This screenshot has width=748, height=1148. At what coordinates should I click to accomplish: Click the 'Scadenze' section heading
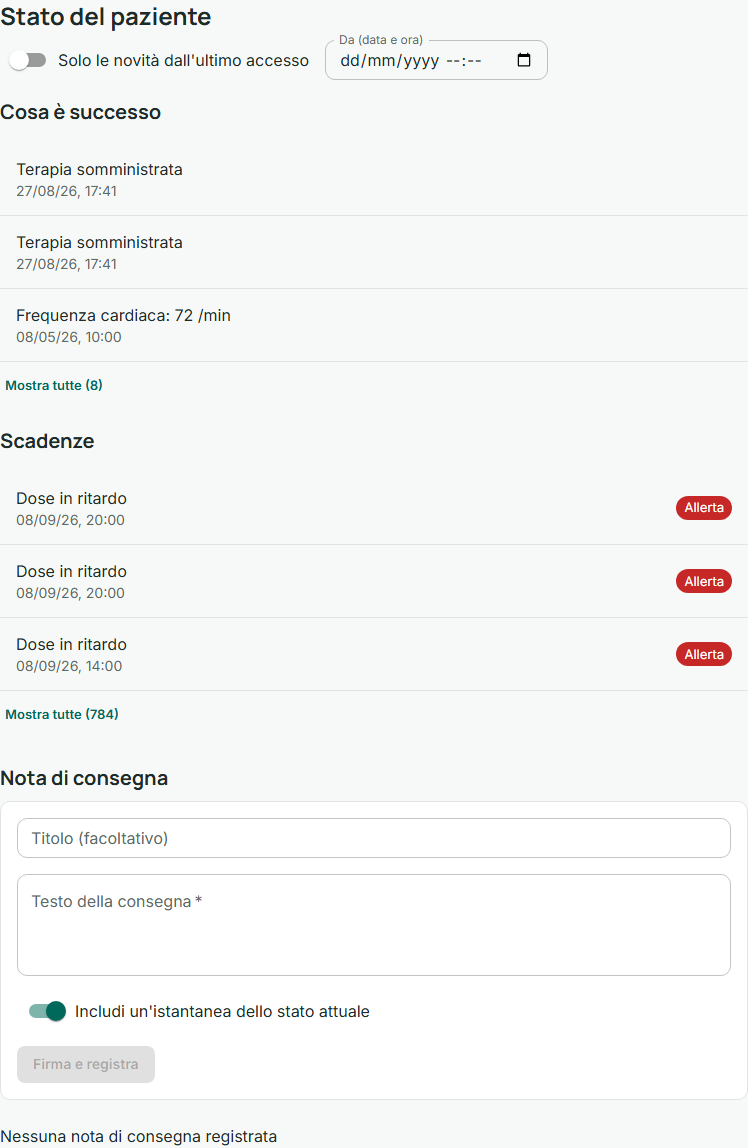(x=48, y=441)
